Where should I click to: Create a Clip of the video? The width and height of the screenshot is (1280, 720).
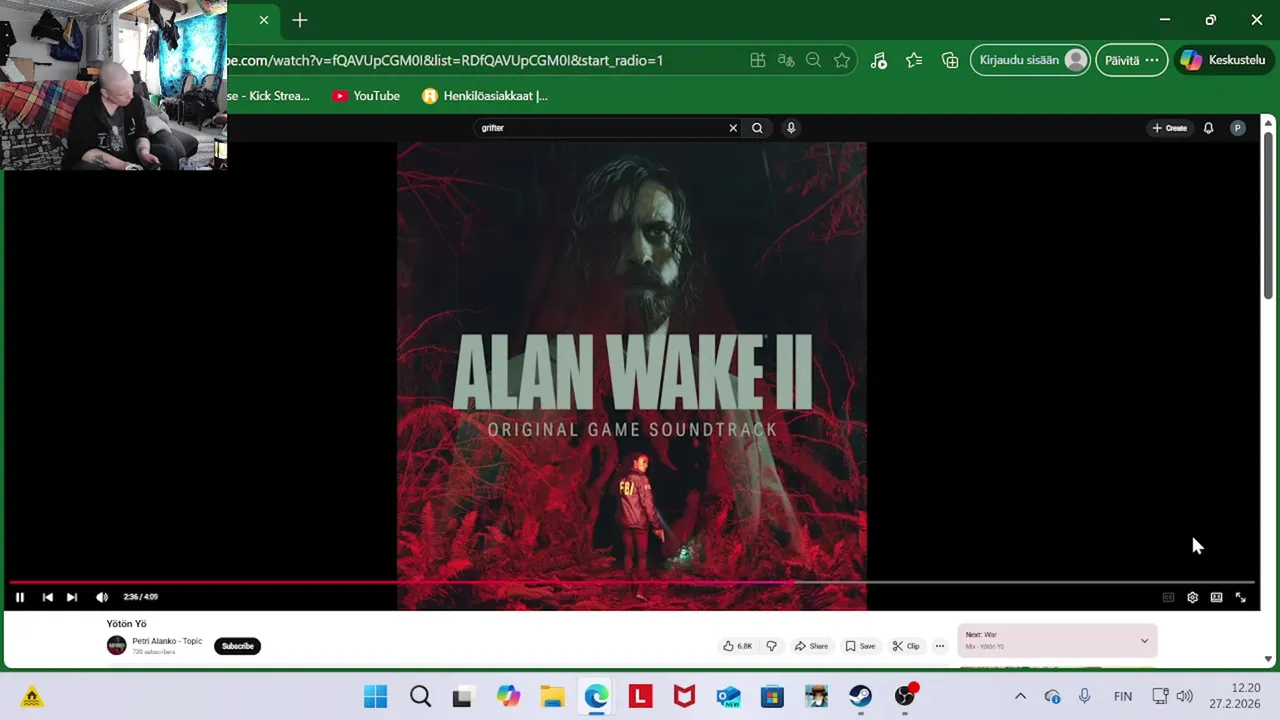[x=906, y=646]
